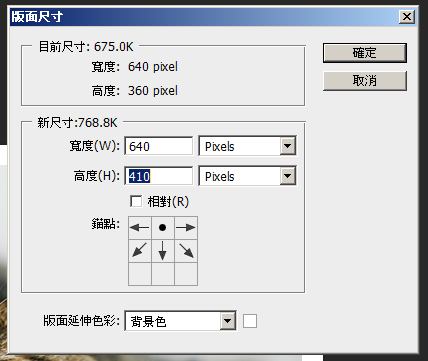Viewport: 428px width, 361px height.
Task: Open the width units Pixels dropdown
Action: 247,146
